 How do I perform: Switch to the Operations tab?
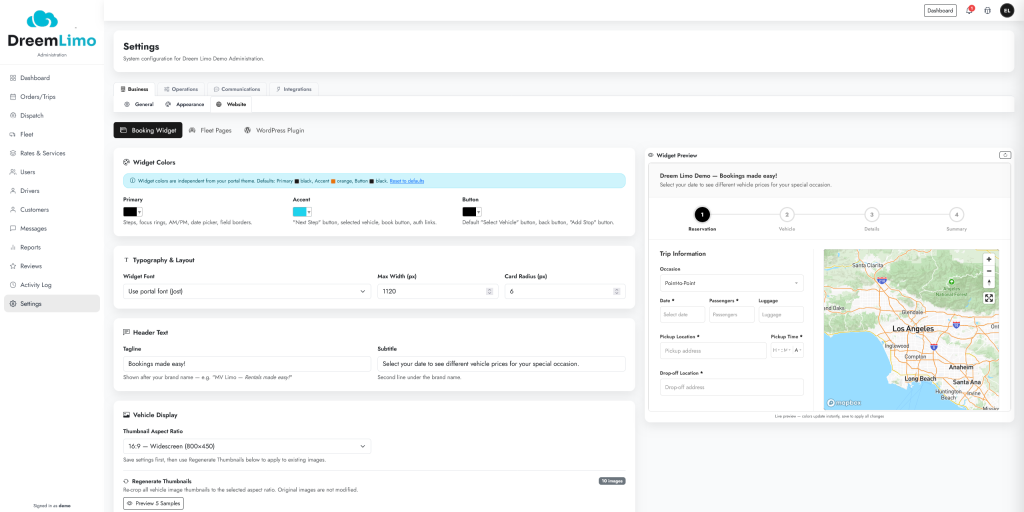coord(181,89)
